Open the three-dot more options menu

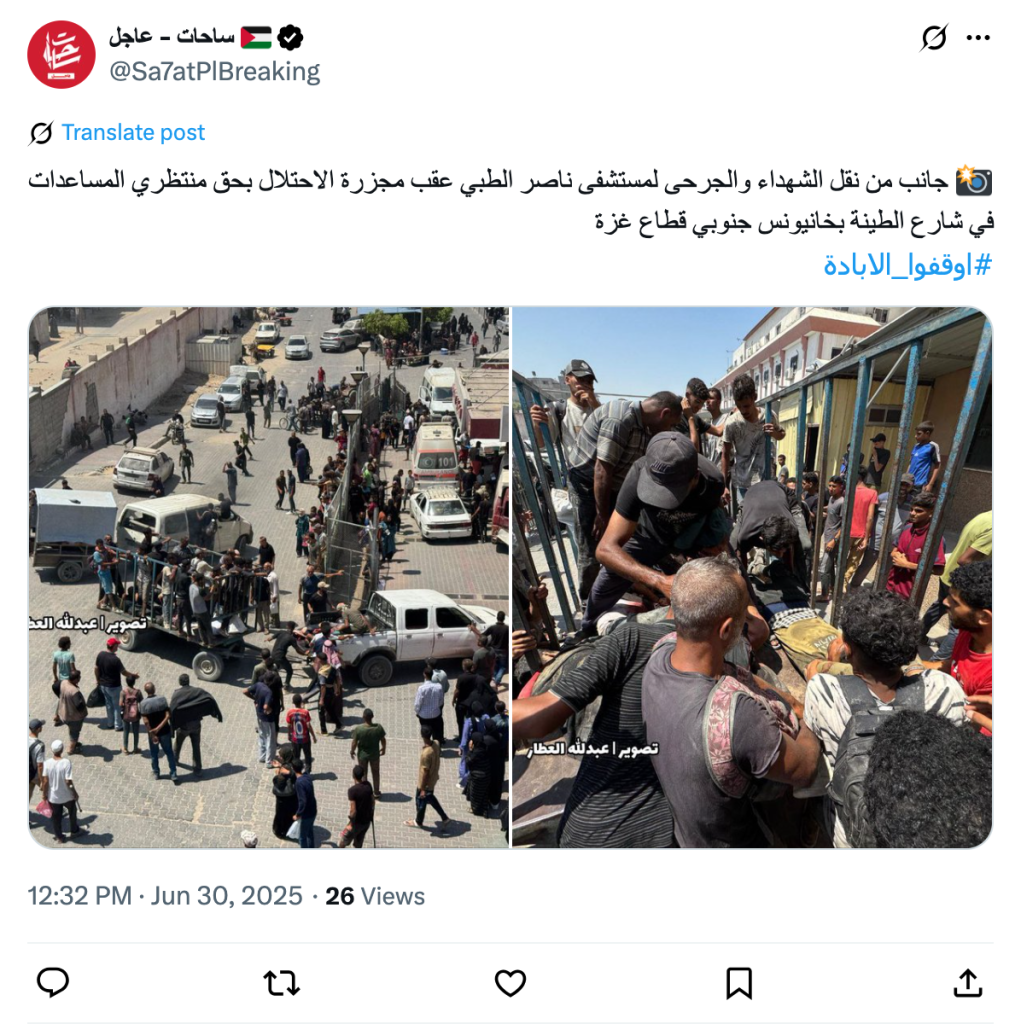pyautogui.click(x=978, y=38)
